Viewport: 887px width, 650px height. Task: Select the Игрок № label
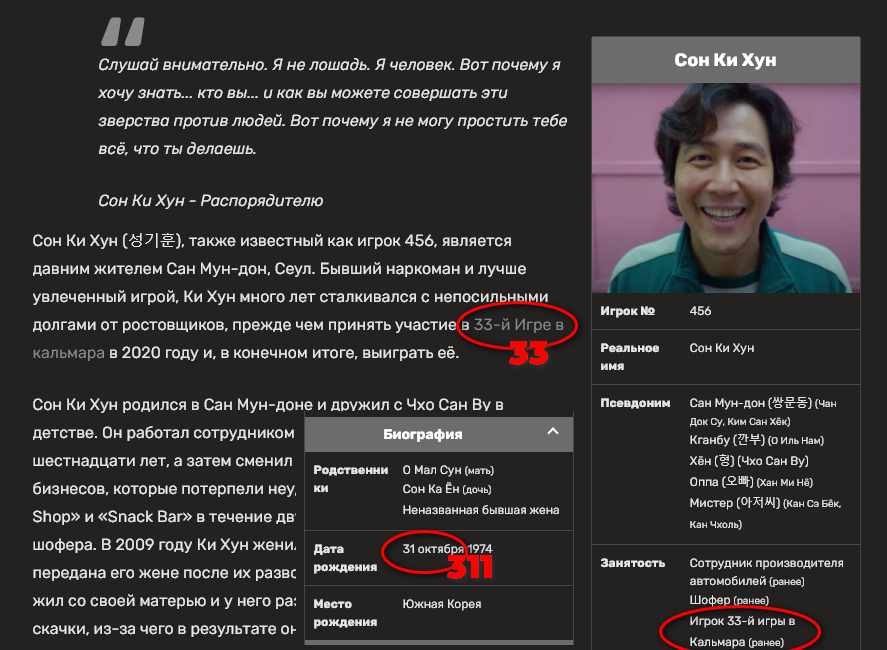[x=627, y=311]
